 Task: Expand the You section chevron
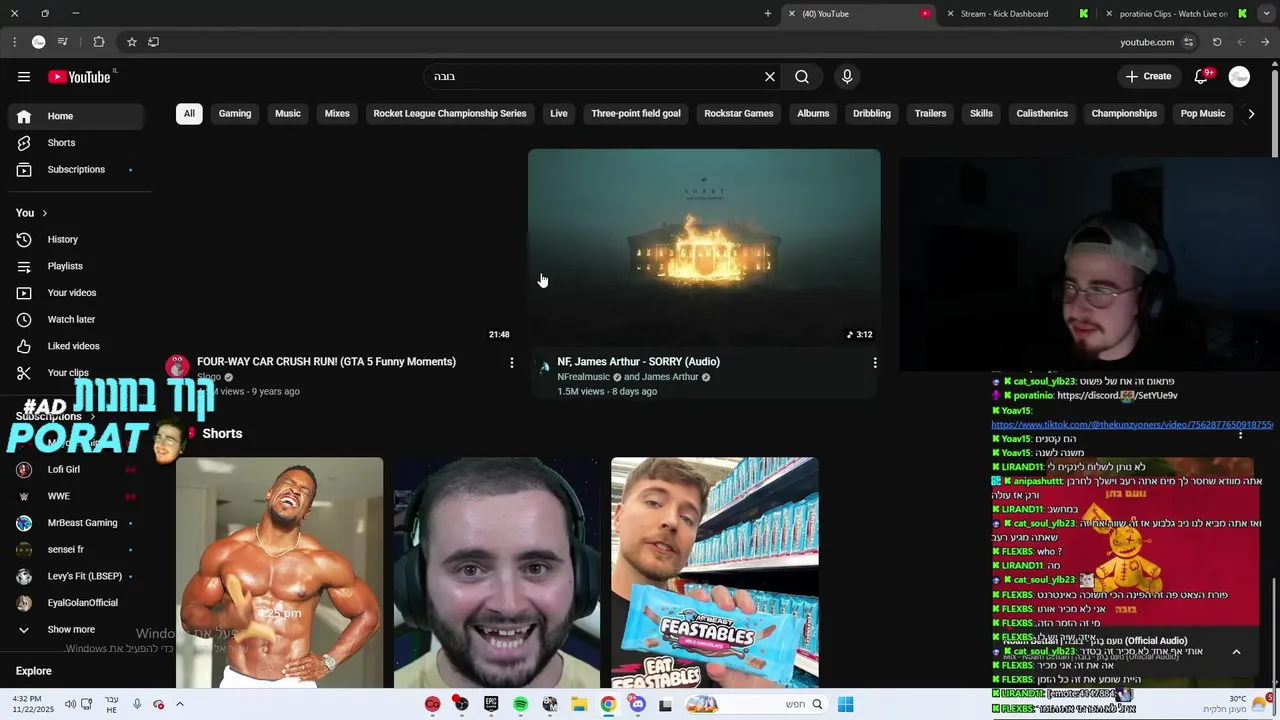click(44, 213)
